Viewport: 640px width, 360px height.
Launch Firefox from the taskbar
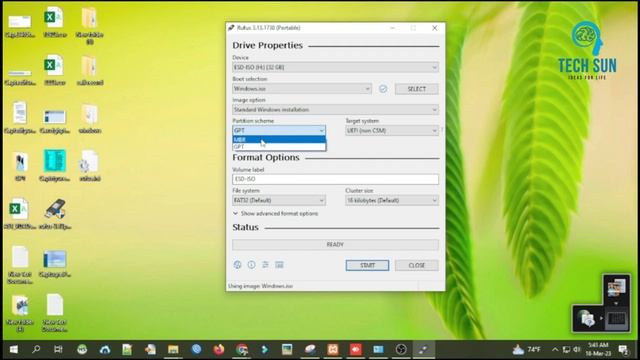click(219, 349)
